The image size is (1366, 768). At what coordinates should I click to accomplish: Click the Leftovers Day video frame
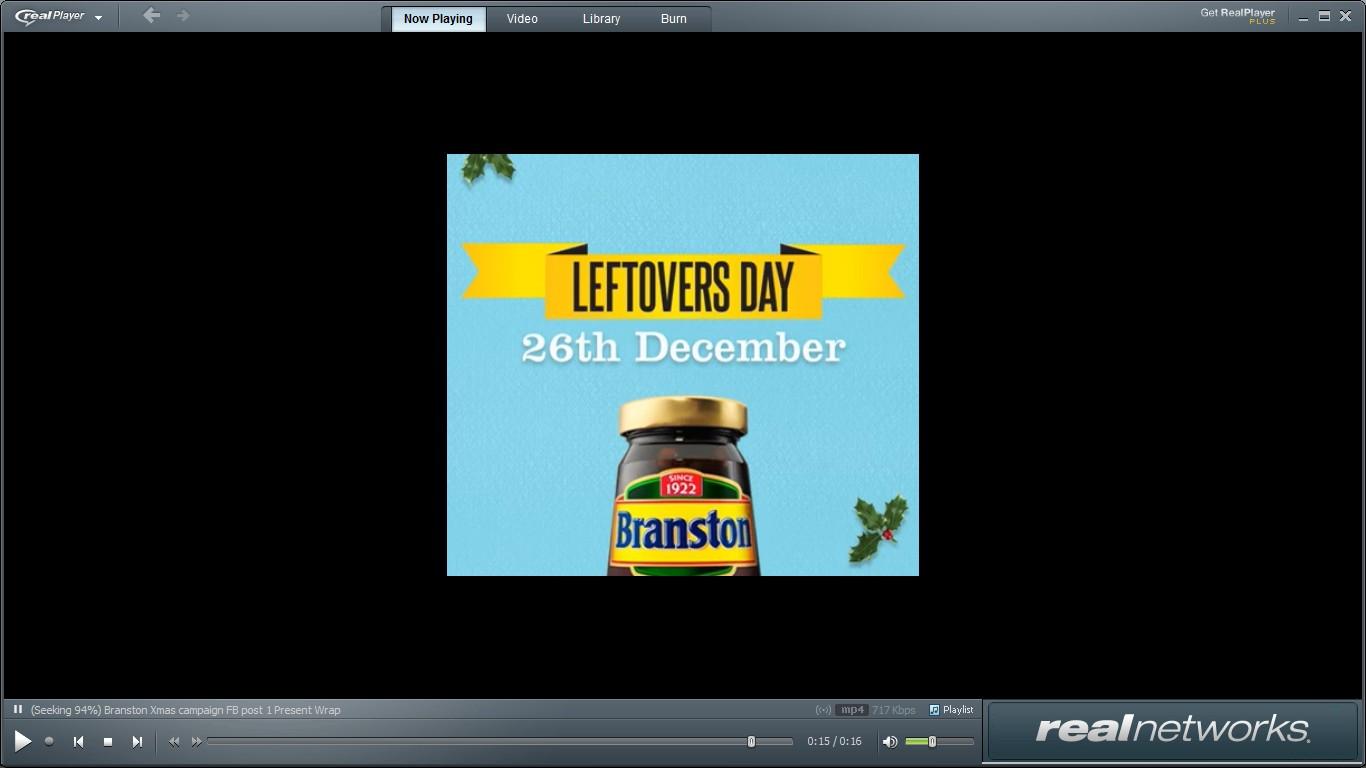683,365
